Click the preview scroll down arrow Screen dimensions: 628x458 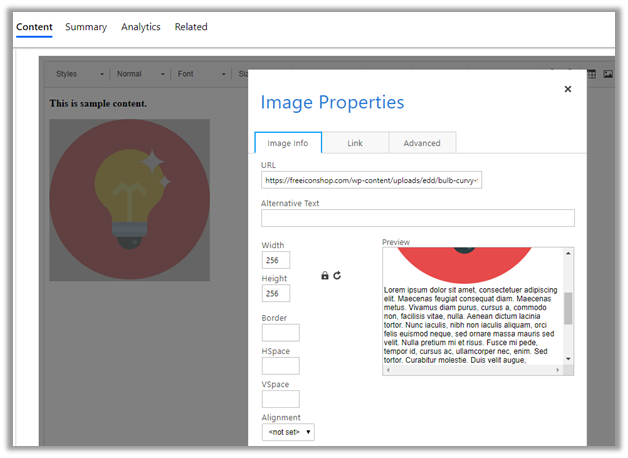point(568,358)
